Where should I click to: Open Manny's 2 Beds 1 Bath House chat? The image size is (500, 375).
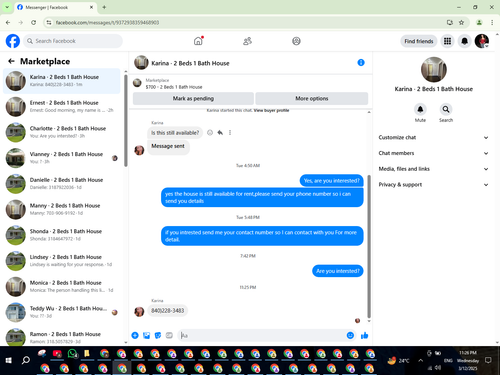(x=62, y=209)
